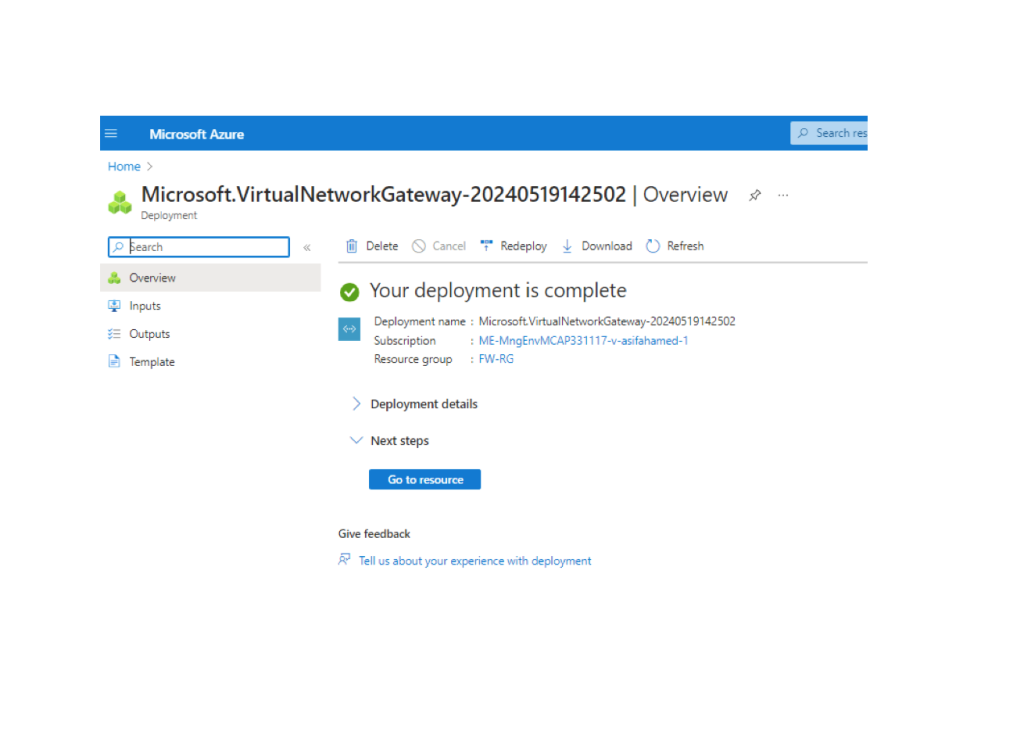The width and height of the screenshot is (1024, 746).
Task: Open the hamburger portal menu
Action: tap(111, 134)
